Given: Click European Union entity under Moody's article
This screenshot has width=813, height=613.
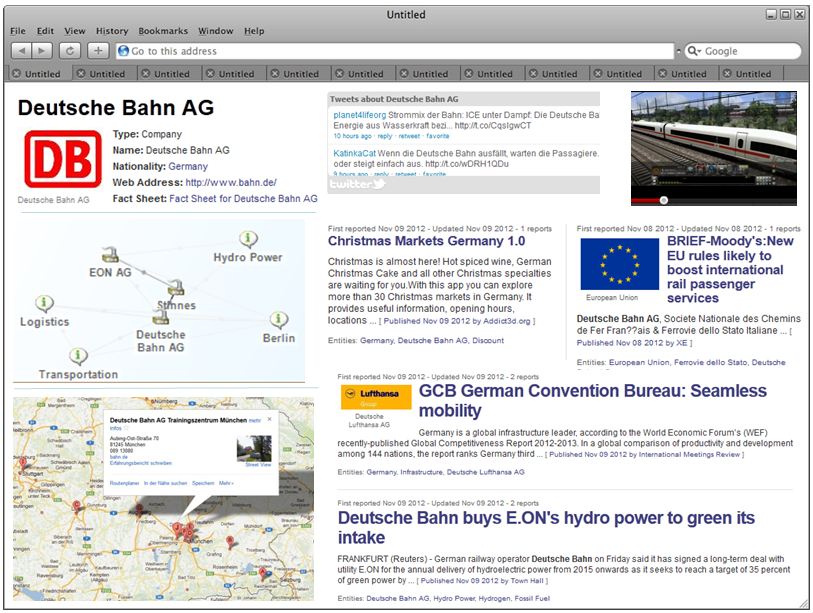Looking at the screenshot, I should pyautogui.click(x=639, y=363).
